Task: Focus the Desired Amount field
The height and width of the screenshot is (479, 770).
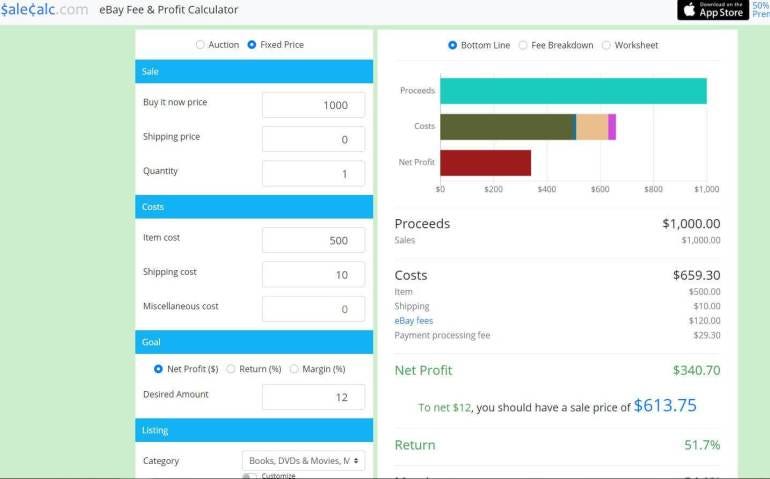Action: tap(313, 397)
